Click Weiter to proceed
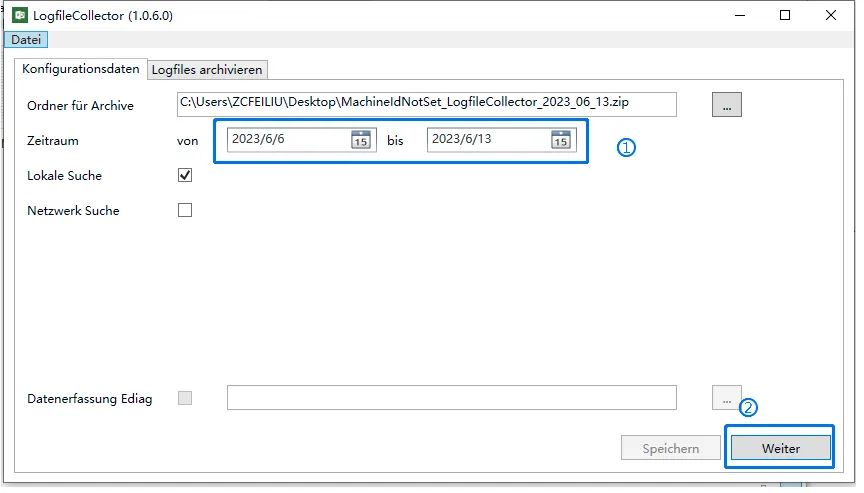Viewport: 864px width, 493px height. point(780,448)
